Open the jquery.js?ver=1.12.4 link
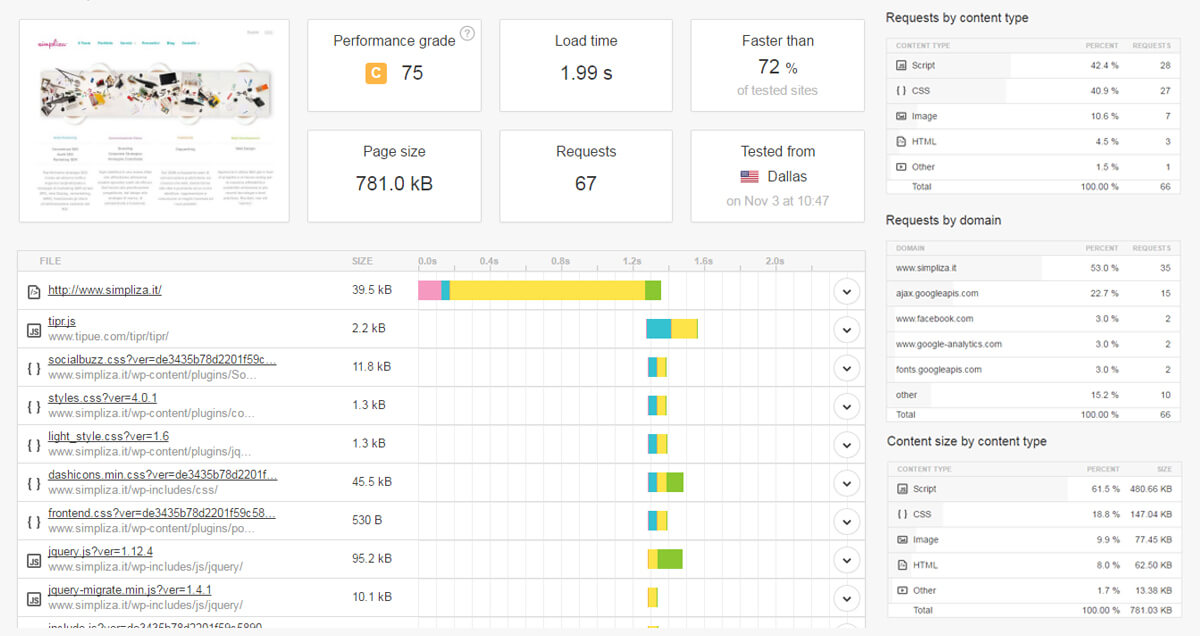 [x=100, y=550]
